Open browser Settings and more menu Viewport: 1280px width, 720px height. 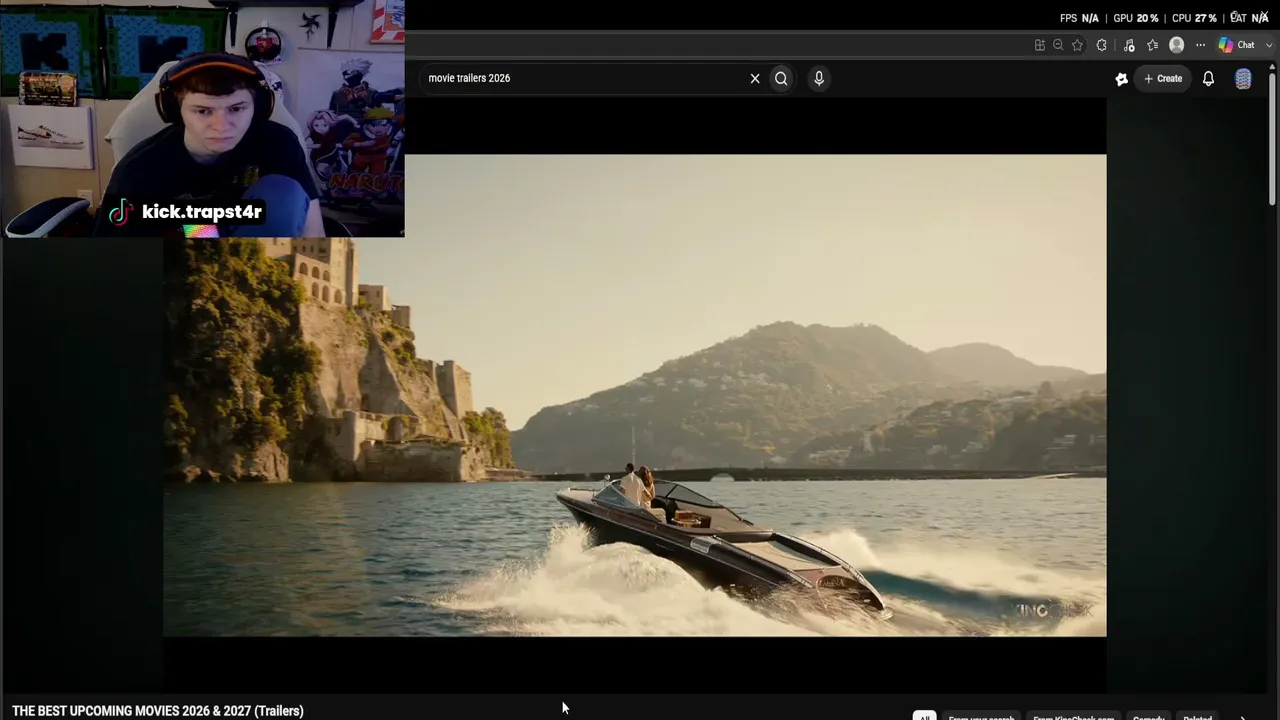(1200, 45)
